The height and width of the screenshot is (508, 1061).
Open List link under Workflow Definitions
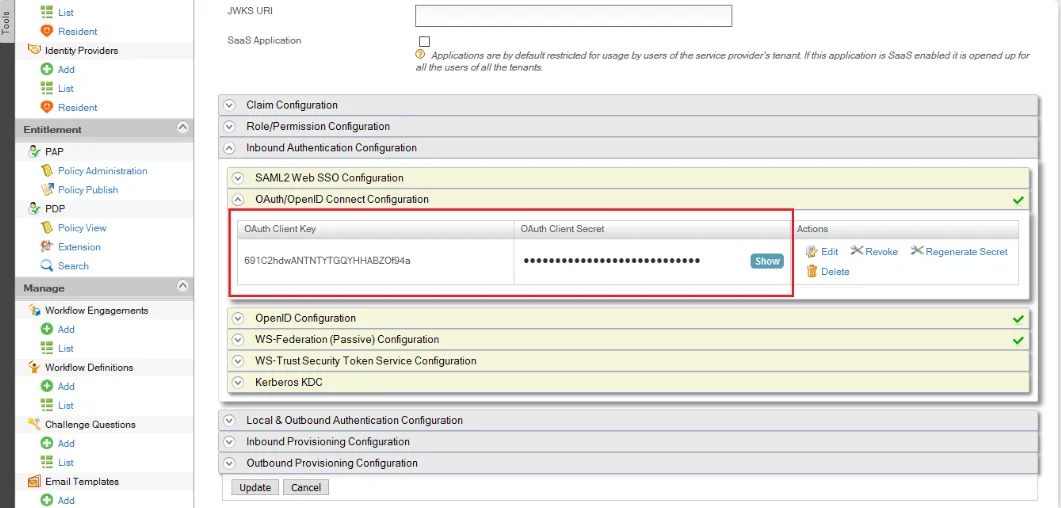[66, 405]
